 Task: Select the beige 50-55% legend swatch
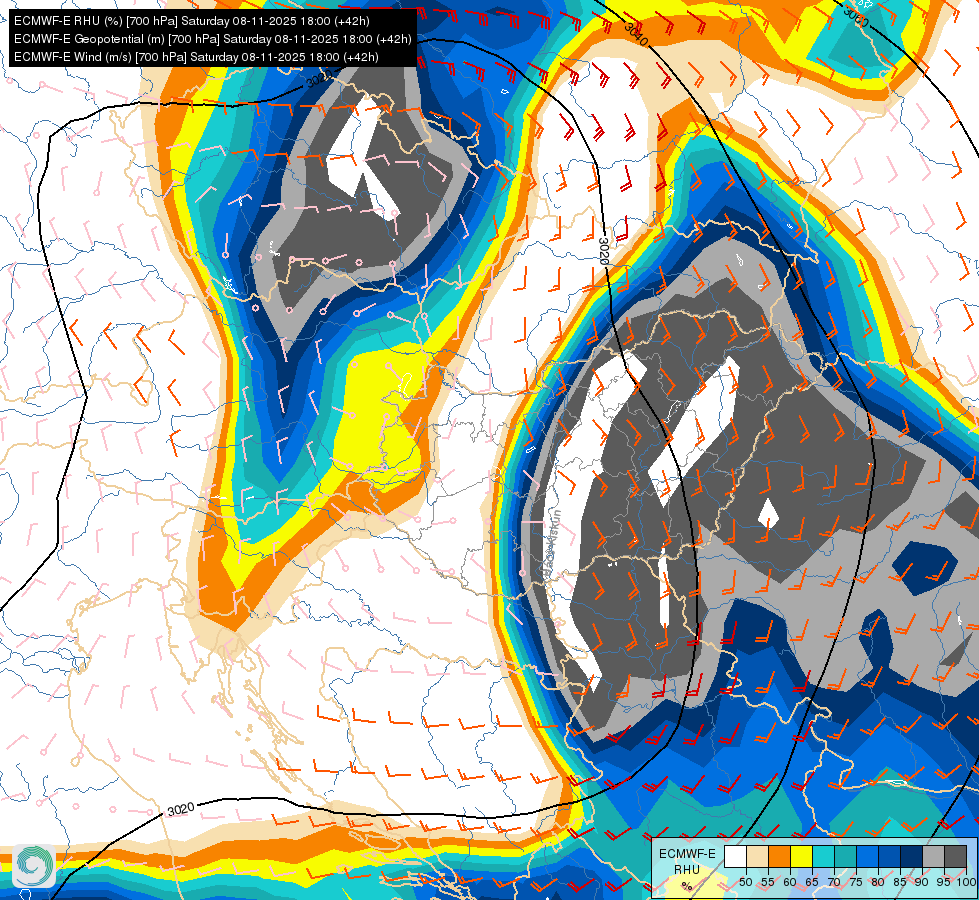(757, 856)
